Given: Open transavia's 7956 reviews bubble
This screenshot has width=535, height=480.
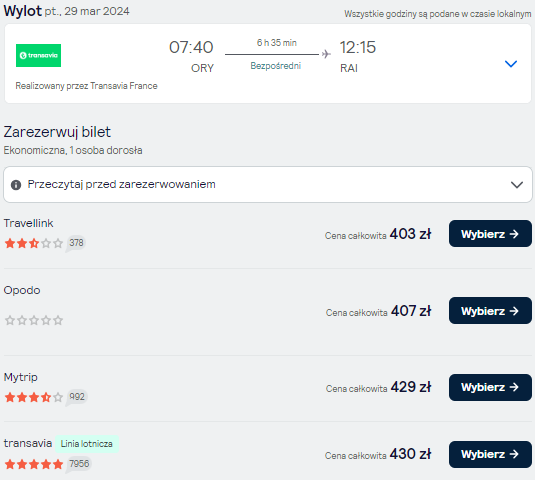Looking at the screenshot, I should coord(79,464).
